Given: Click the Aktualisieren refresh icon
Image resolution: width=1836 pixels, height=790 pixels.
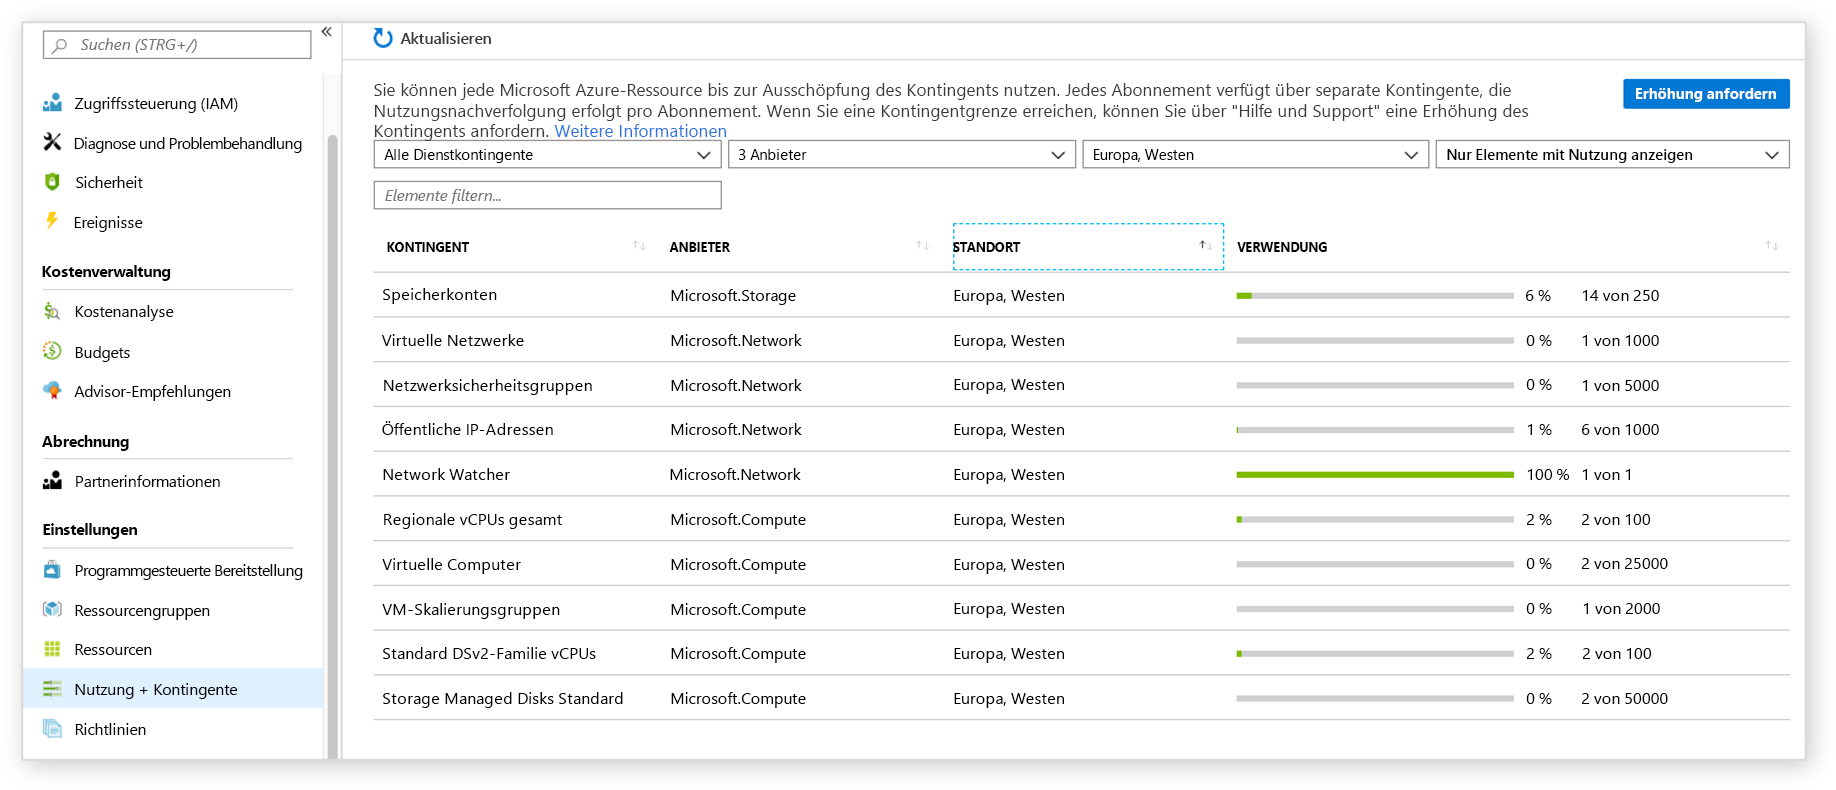Looking at the screenshot, I should click(x=383, y=38).
